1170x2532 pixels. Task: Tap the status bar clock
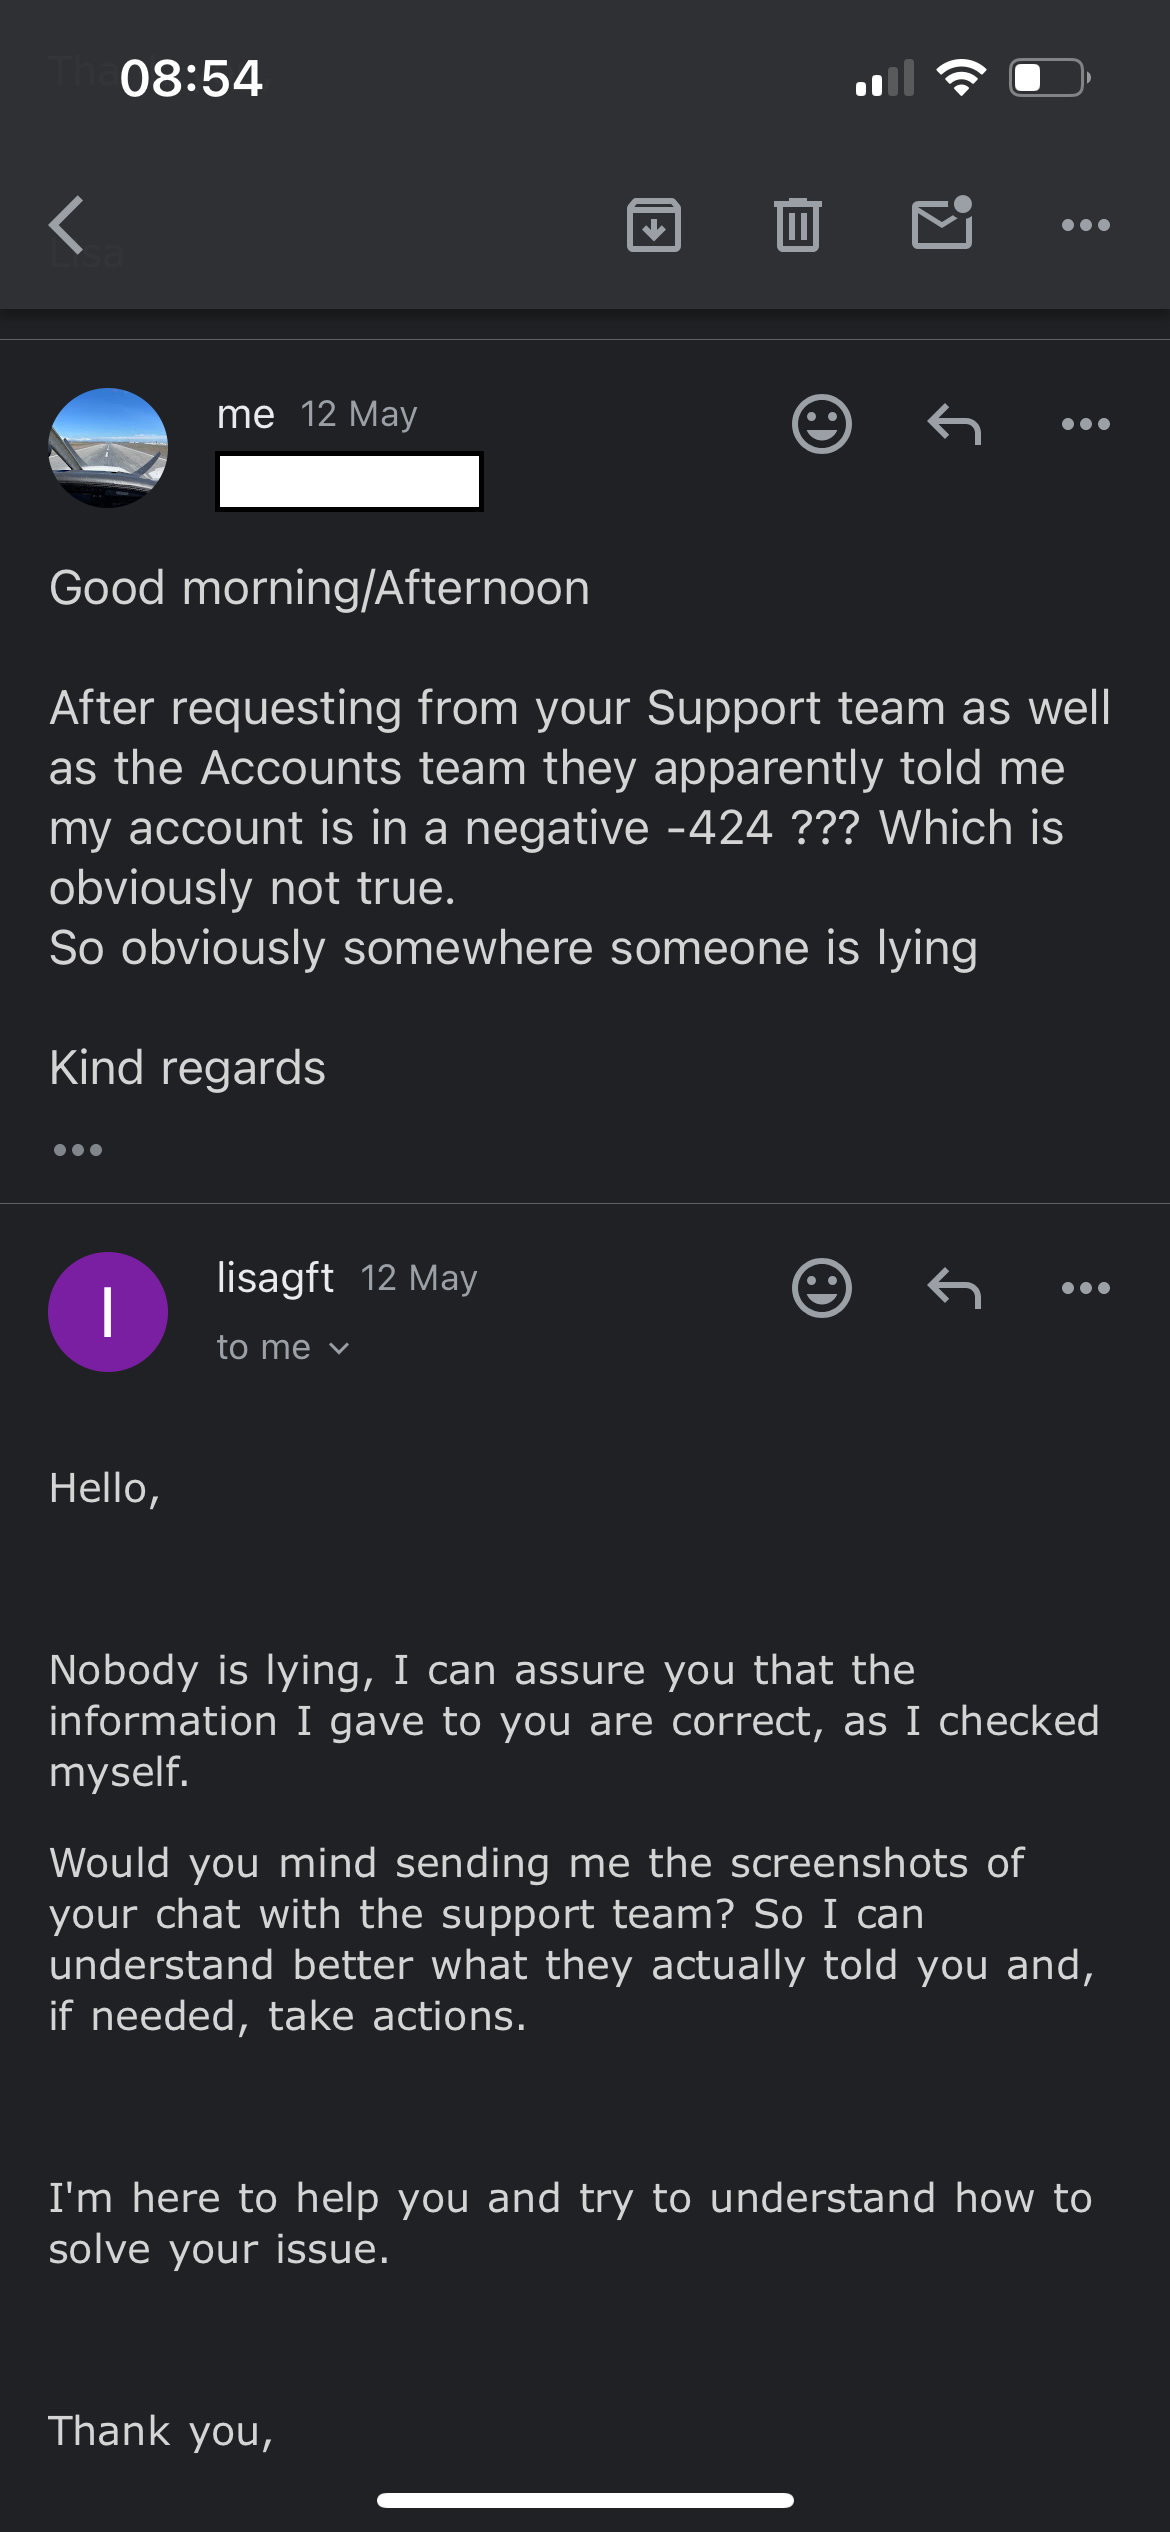tap(191, 78)
